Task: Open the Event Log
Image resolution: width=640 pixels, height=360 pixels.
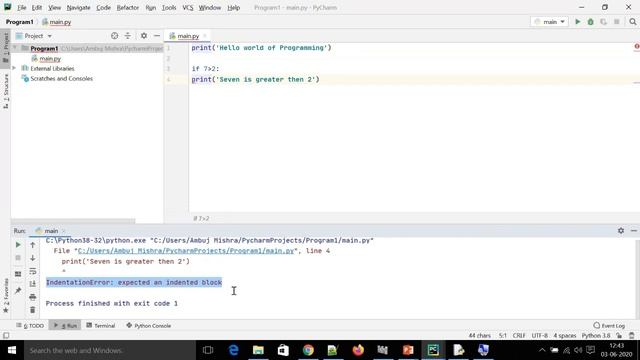Action: [x=609, y=325]
